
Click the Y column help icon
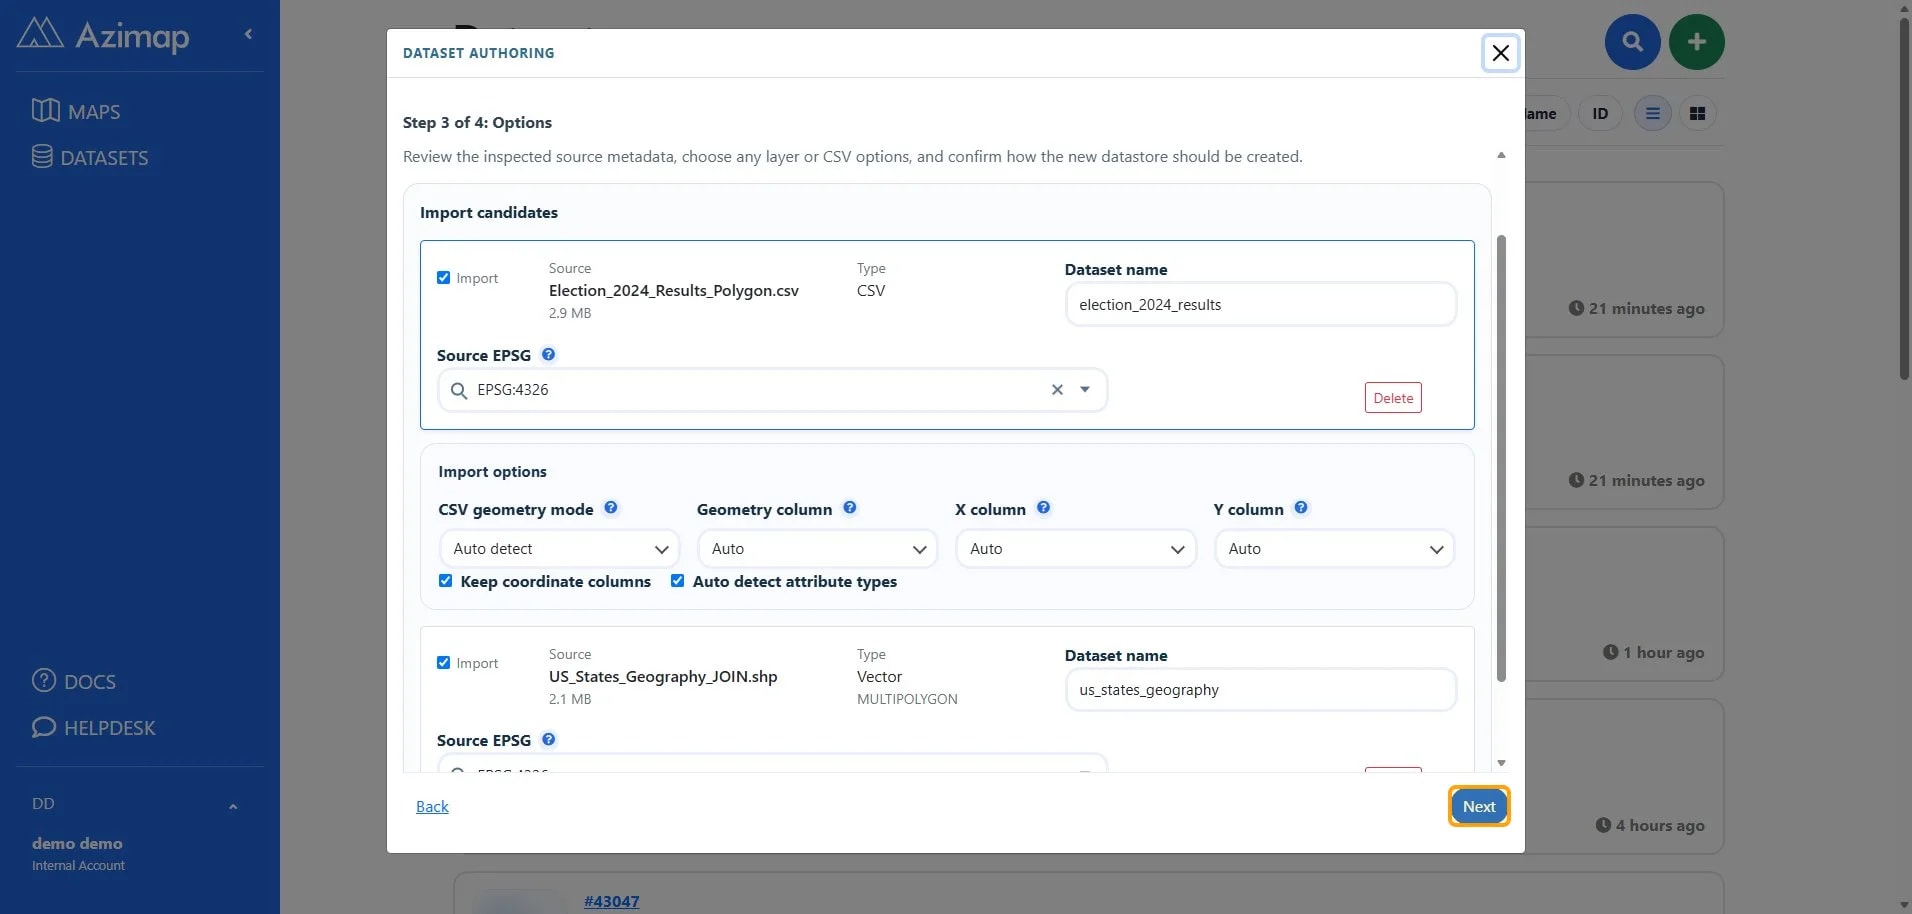(1301, 508)
